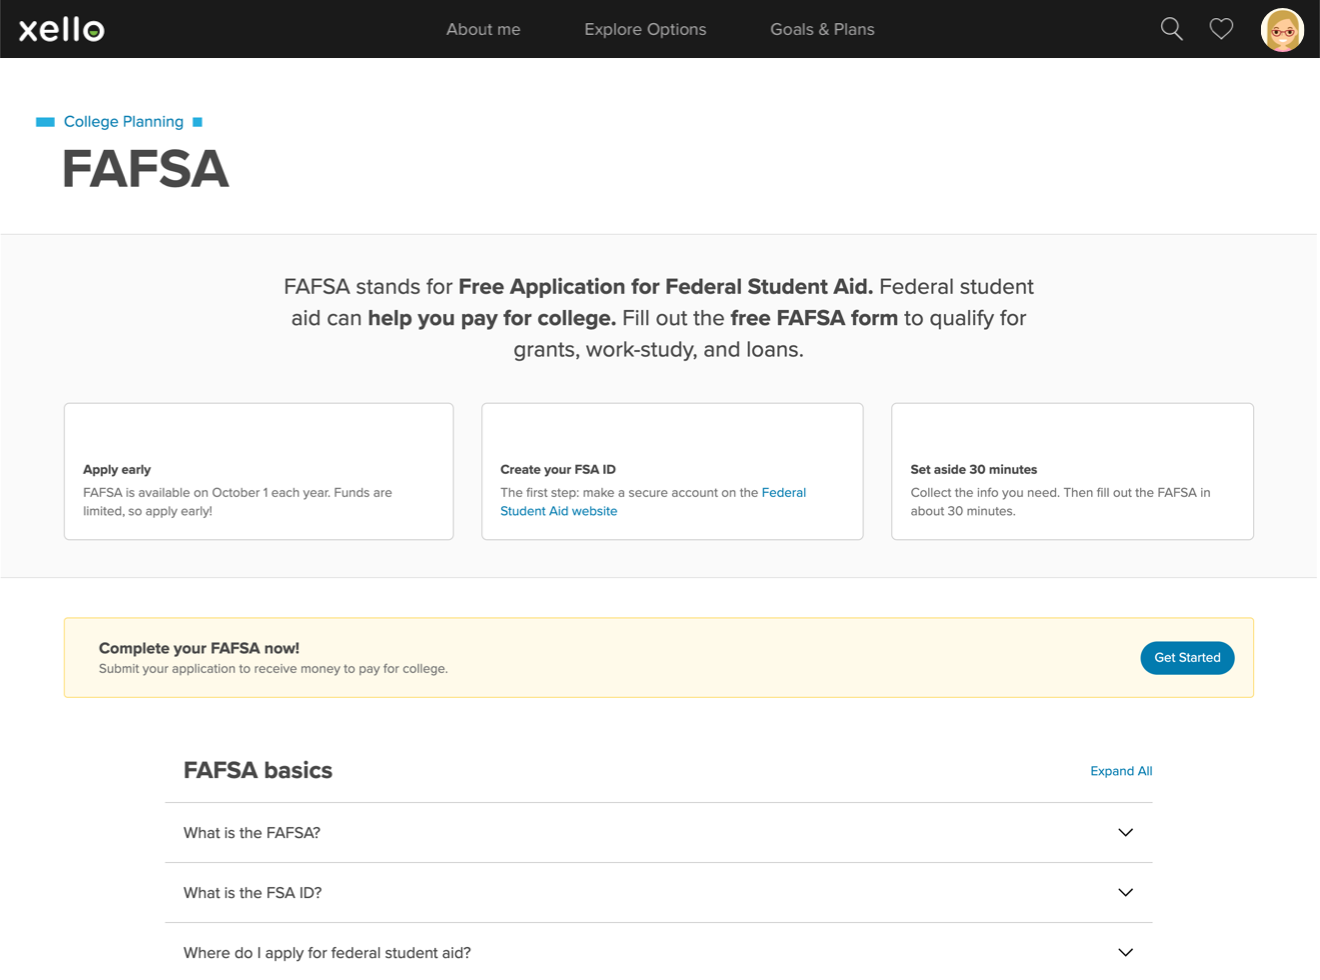Open the Explore Options menu

(645, 30)
